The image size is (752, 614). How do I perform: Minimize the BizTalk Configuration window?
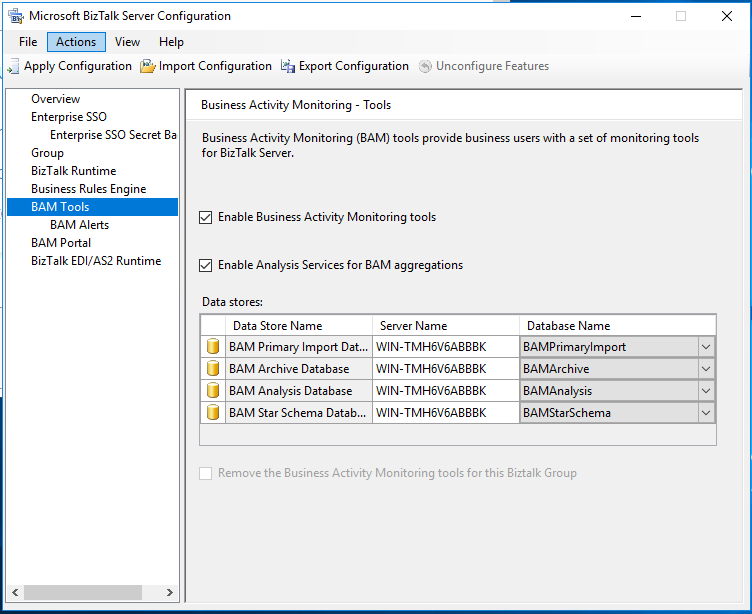[x=636, y=16]
